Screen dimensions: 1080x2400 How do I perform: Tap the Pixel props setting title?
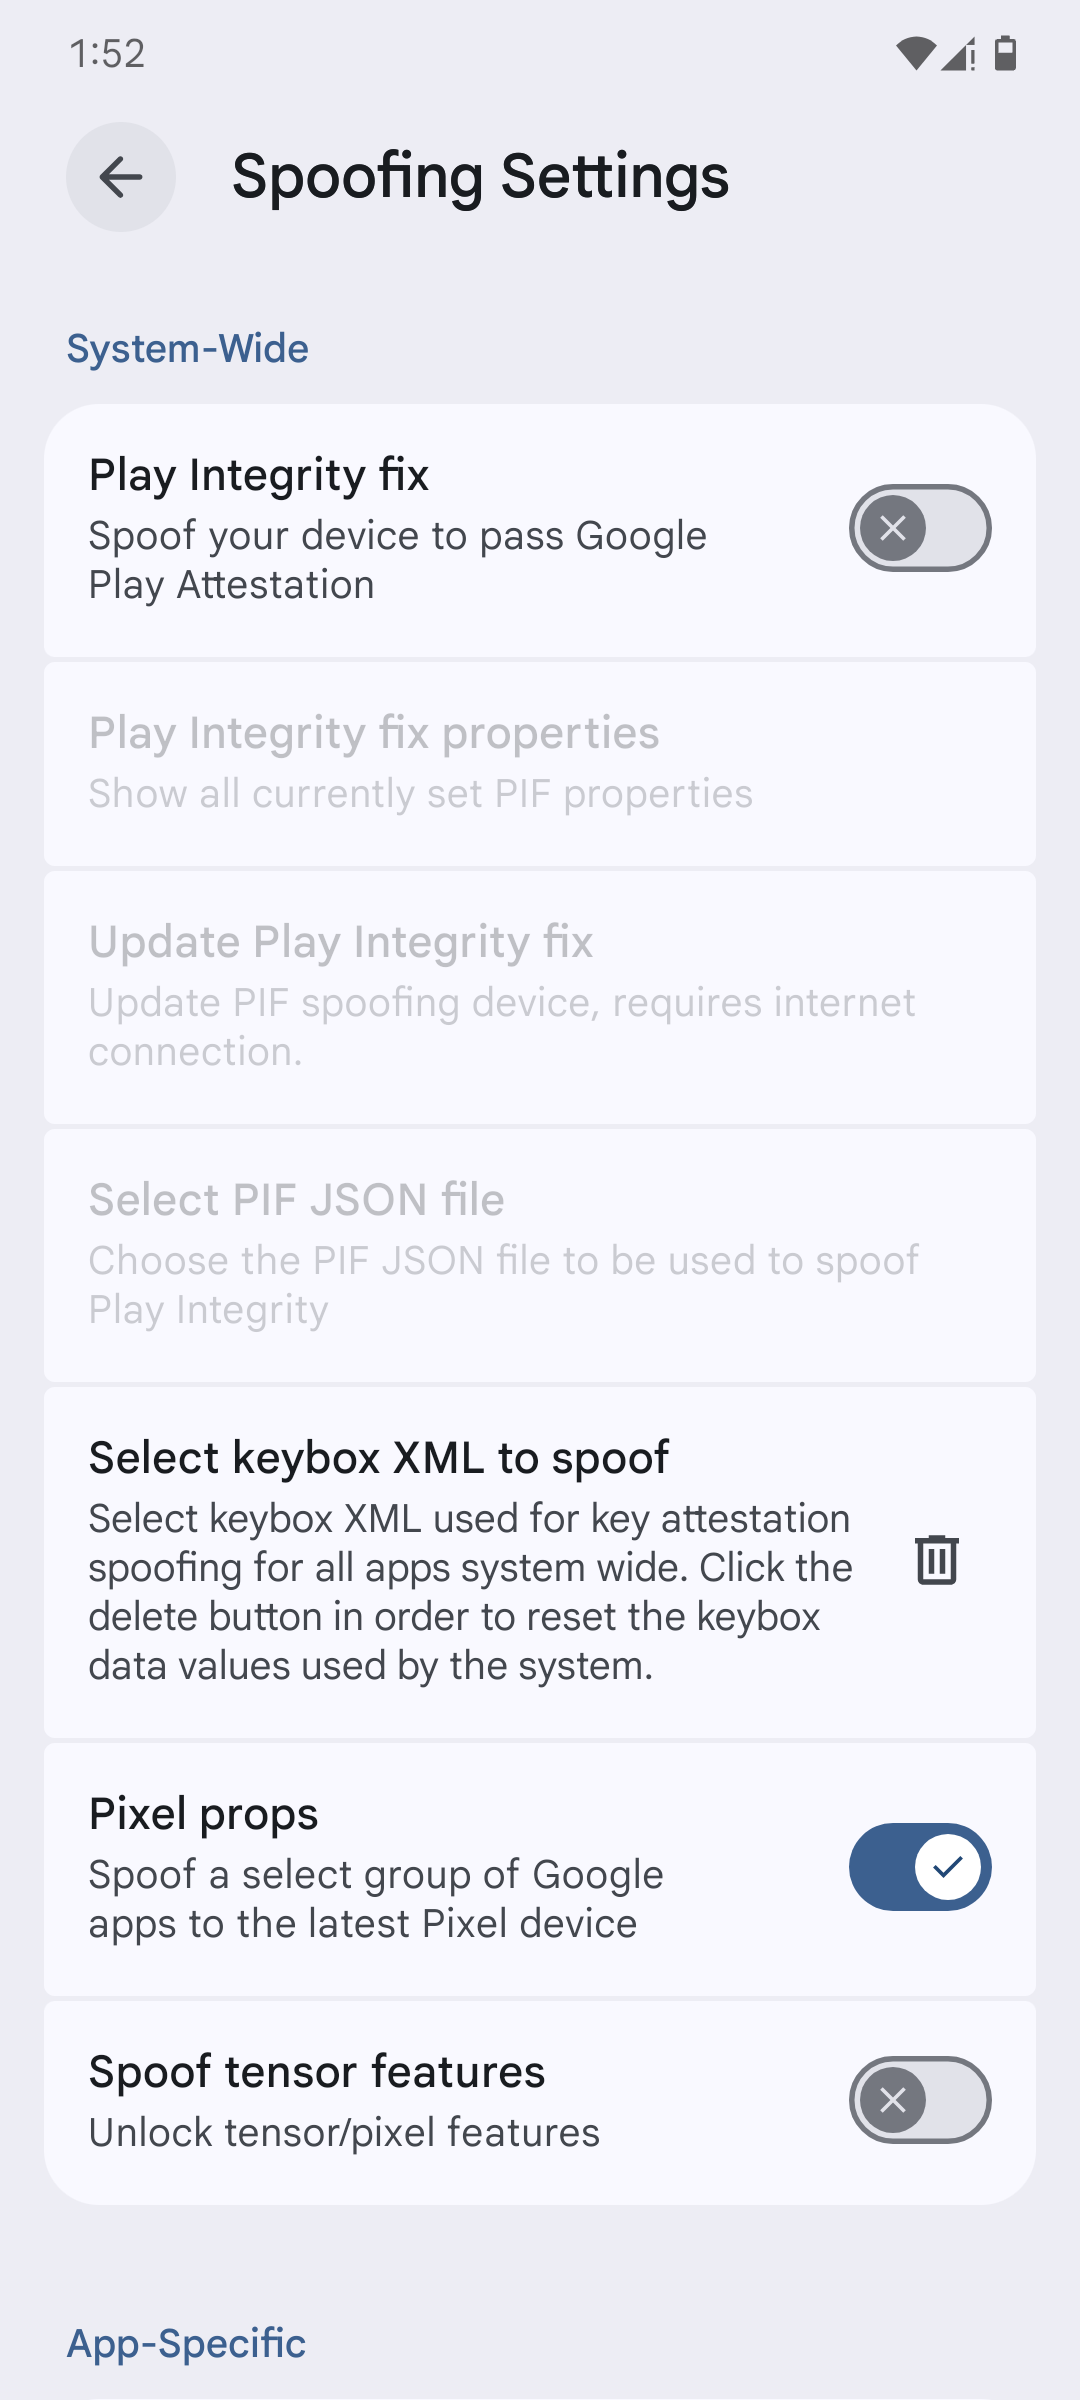(204, 1814)
